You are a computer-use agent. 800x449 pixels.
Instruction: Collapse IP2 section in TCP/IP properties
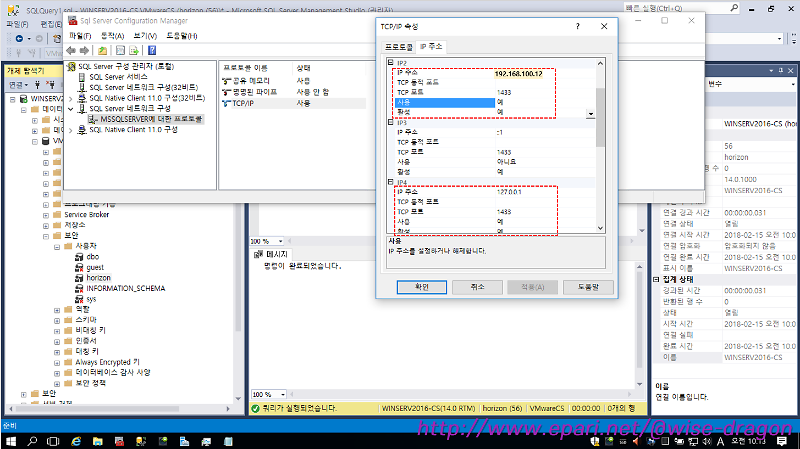(x=390, y=62)
